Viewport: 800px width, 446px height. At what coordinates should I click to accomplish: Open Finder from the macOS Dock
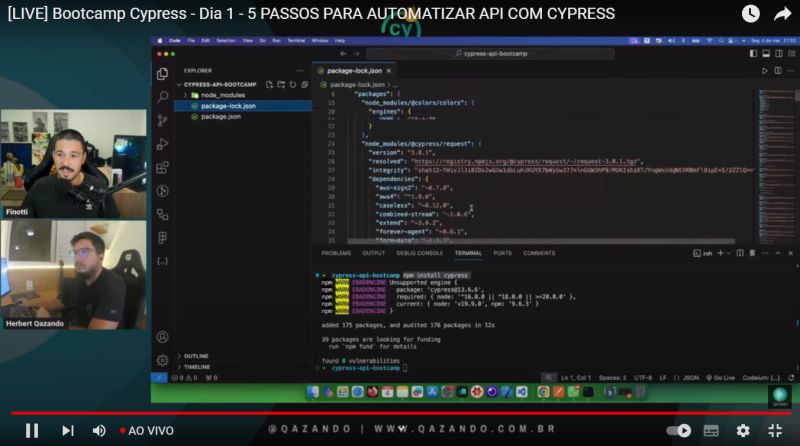tap(313, 392)
